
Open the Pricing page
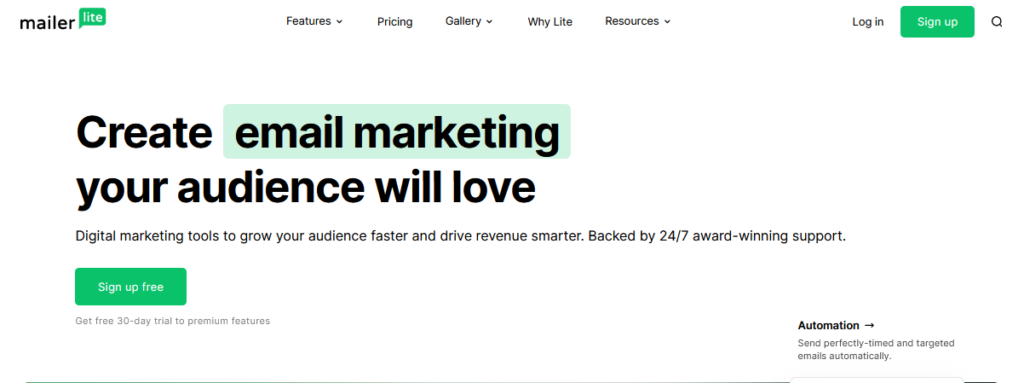394,22
